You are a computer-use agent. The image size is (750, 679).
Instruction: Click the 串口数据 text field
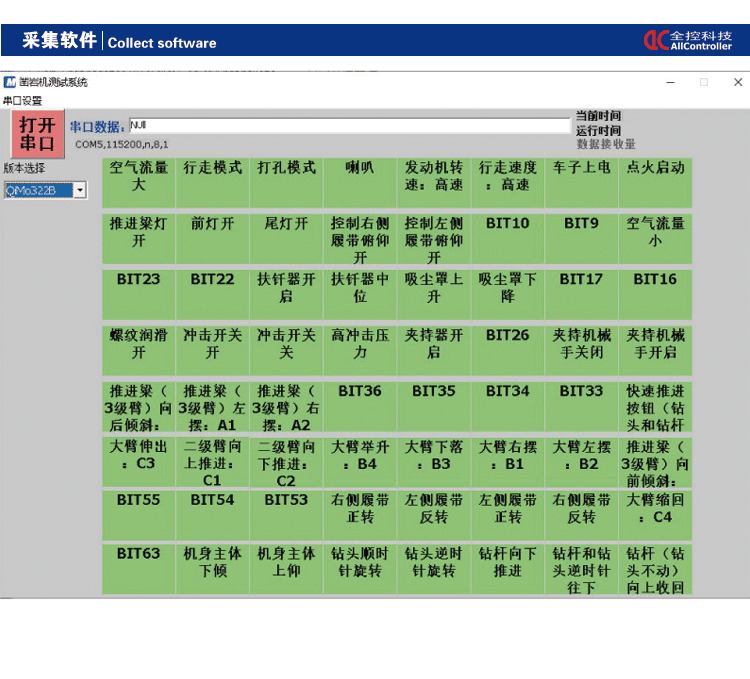[349, 126]
